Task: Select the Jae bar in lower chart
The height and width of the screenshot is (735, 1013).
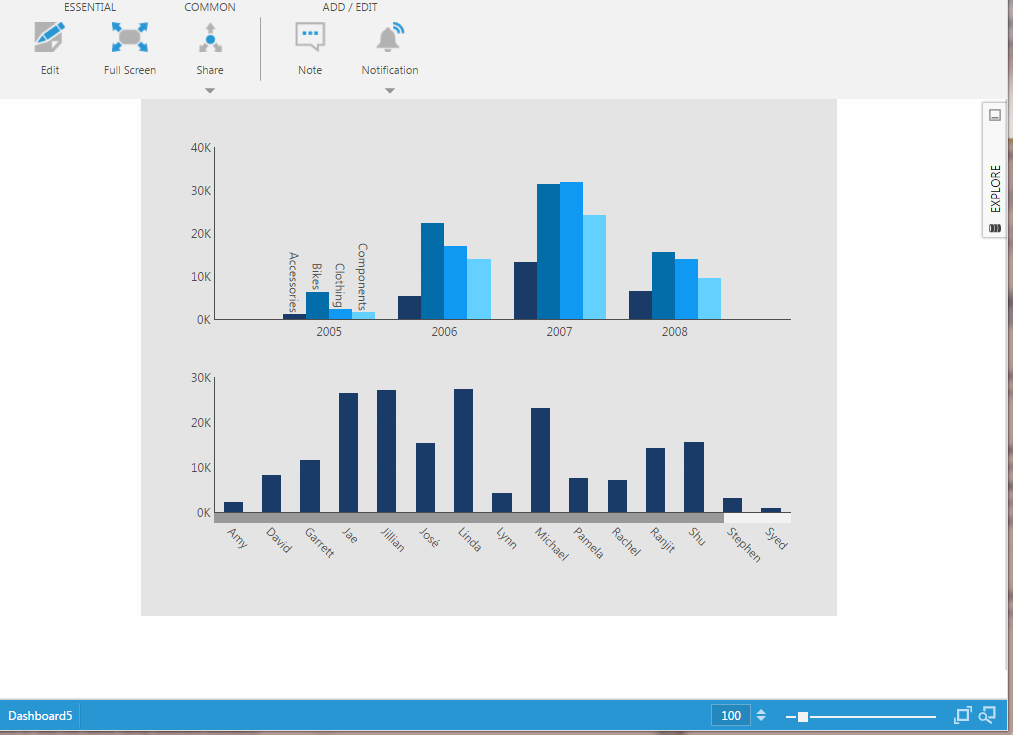Action: pyautogui.click(x=348, y=453)
